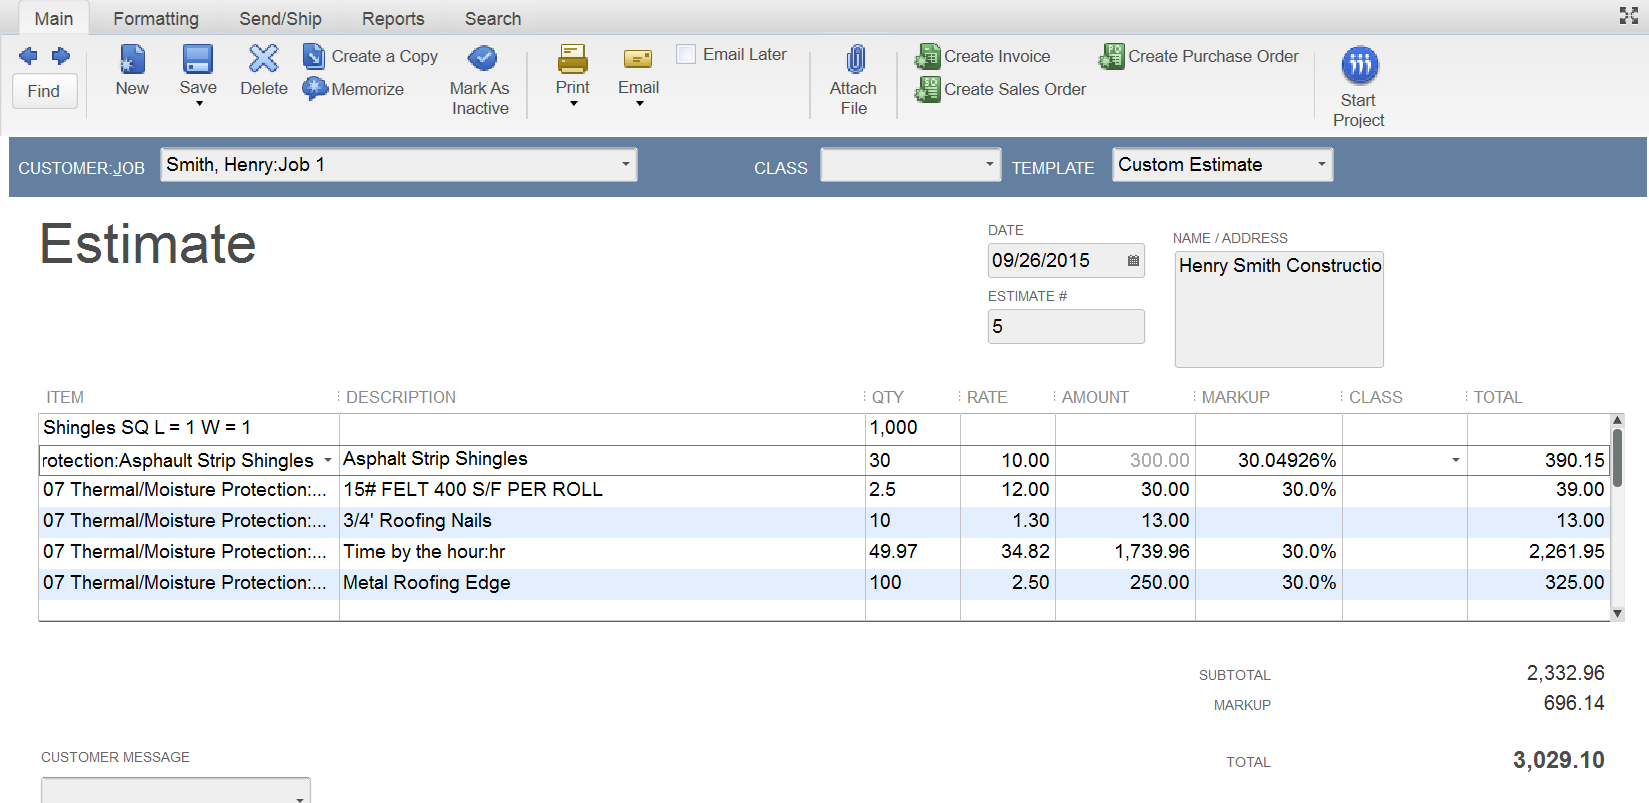Click the line items vertical scrollbar
Screen dimensions: 1649x803
[x=1617, y=460]
